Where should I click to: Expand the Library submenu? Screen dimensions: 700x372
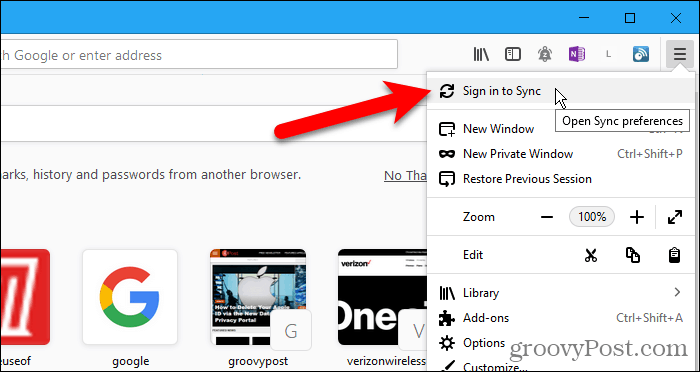coord(561,293)
